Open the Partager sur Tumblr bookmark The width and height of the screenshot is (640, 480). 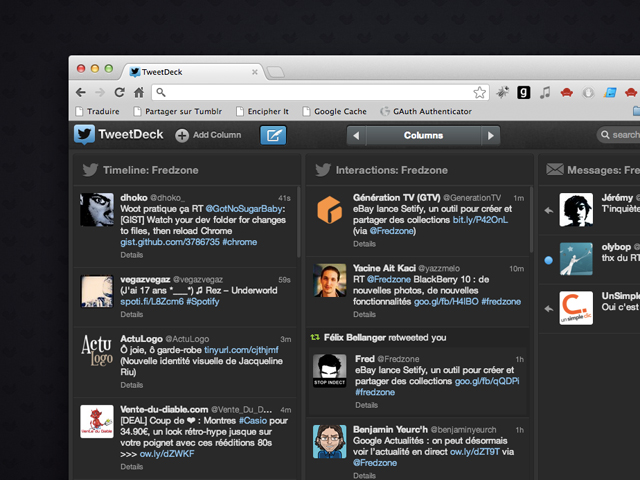click(178, 111)
